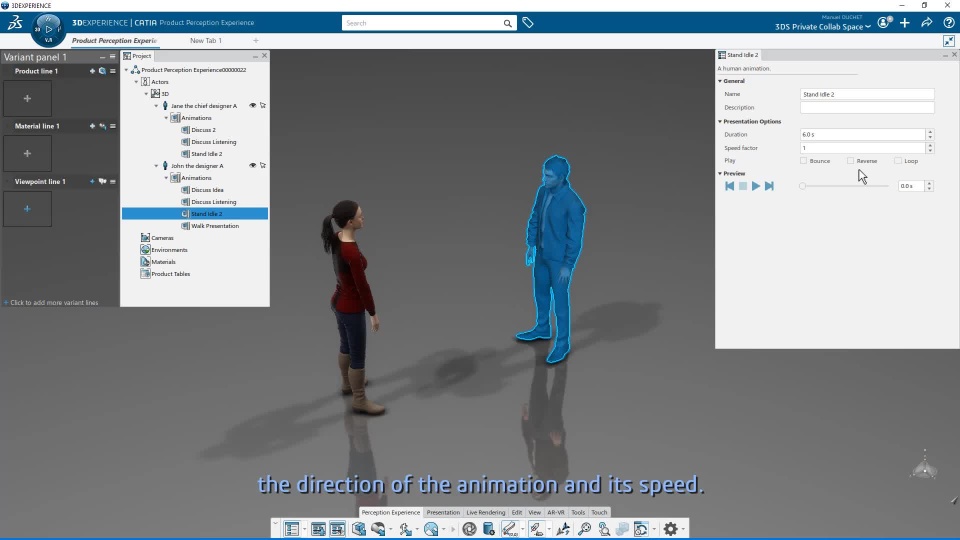Open Material line 1 hamburger menu
Viewport: 960px width, 540px height.
(113, 126)
